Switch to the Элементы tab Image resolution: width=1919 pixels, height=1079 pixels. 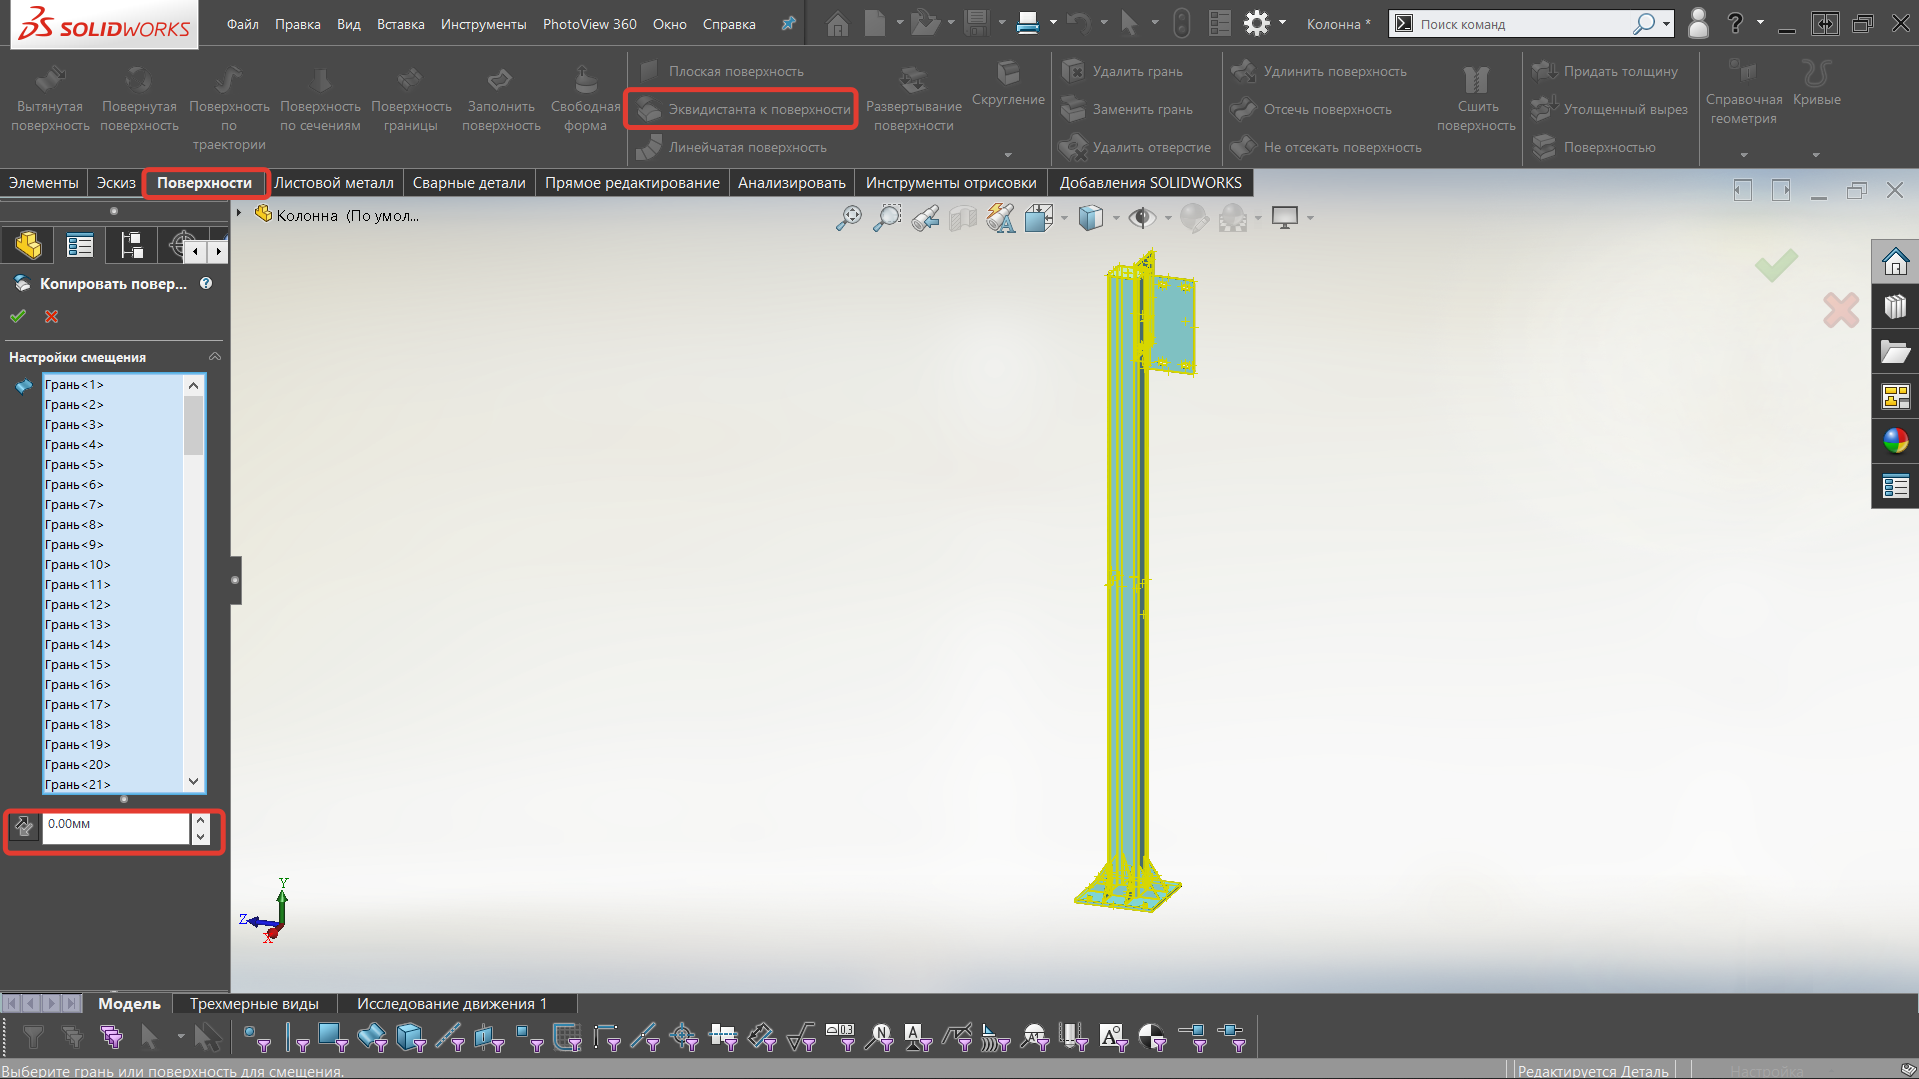tap(43, 183)
